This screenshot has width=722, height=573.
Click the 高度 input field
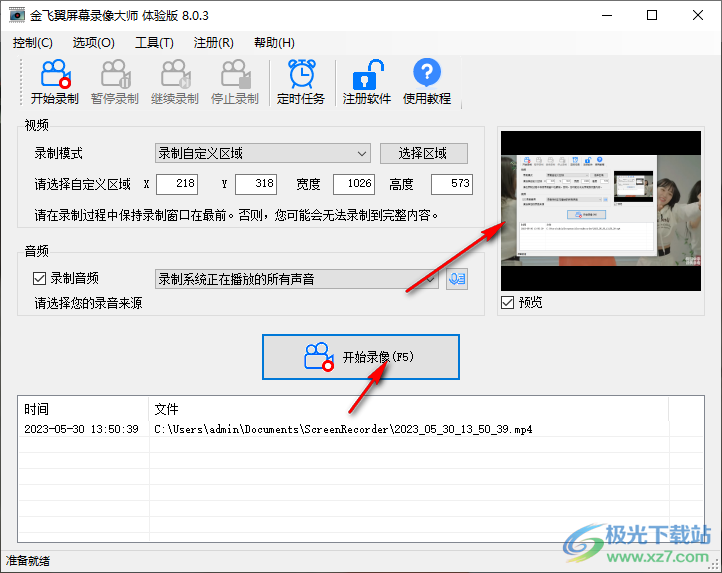pos(452,184)
